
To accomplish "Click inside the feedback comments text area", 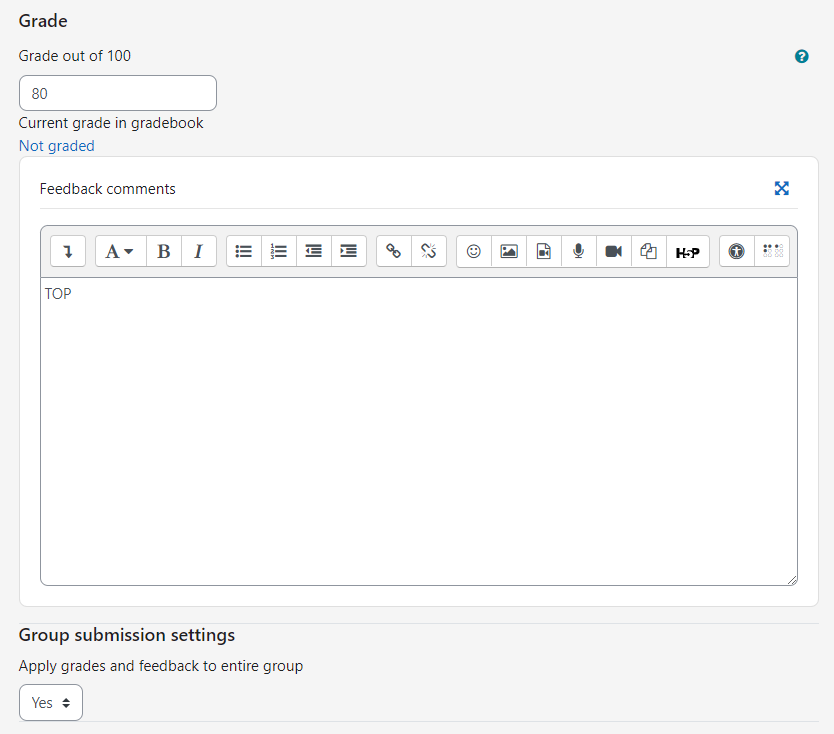I will click(x=419, y=431).
